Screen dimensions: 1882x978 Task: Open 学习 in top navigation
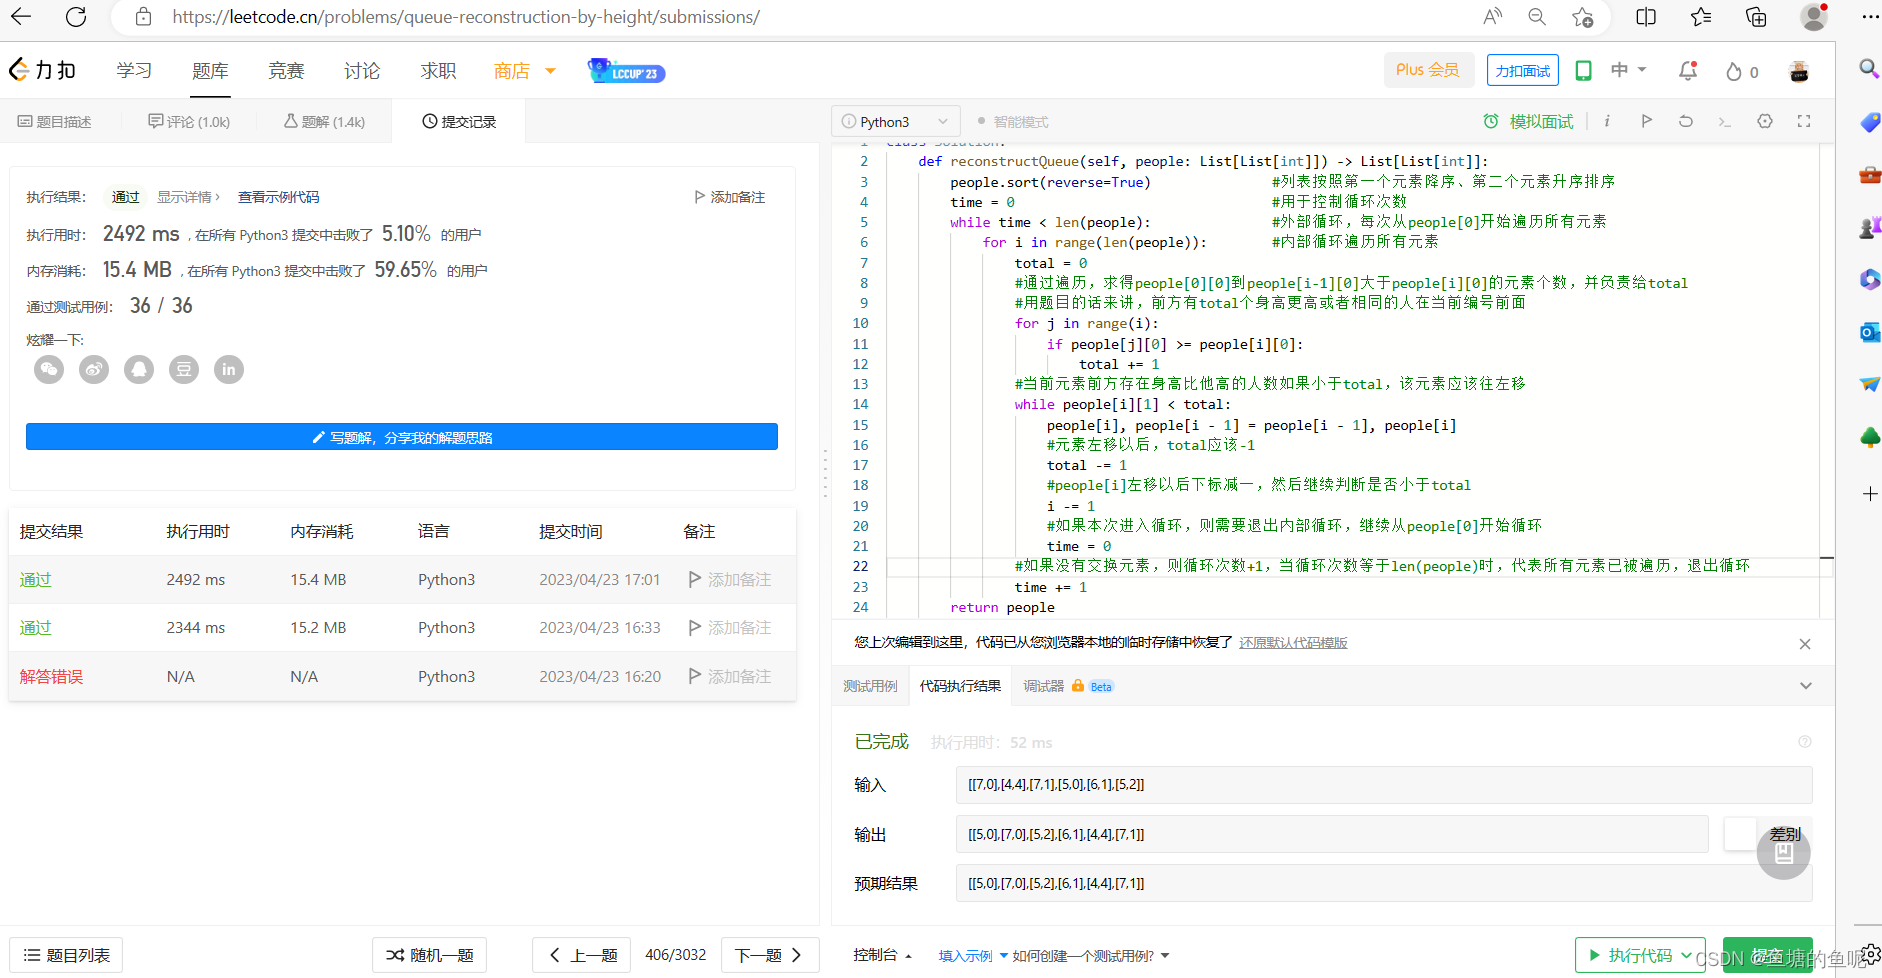coord(134,71)
